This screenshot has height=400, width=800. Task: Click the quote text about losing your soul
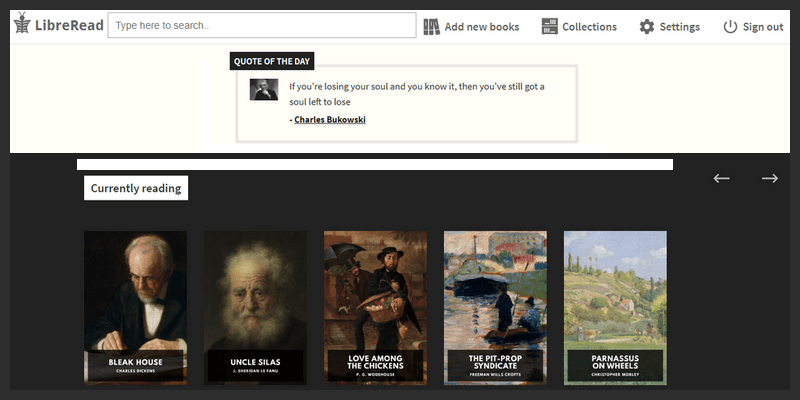417,94
